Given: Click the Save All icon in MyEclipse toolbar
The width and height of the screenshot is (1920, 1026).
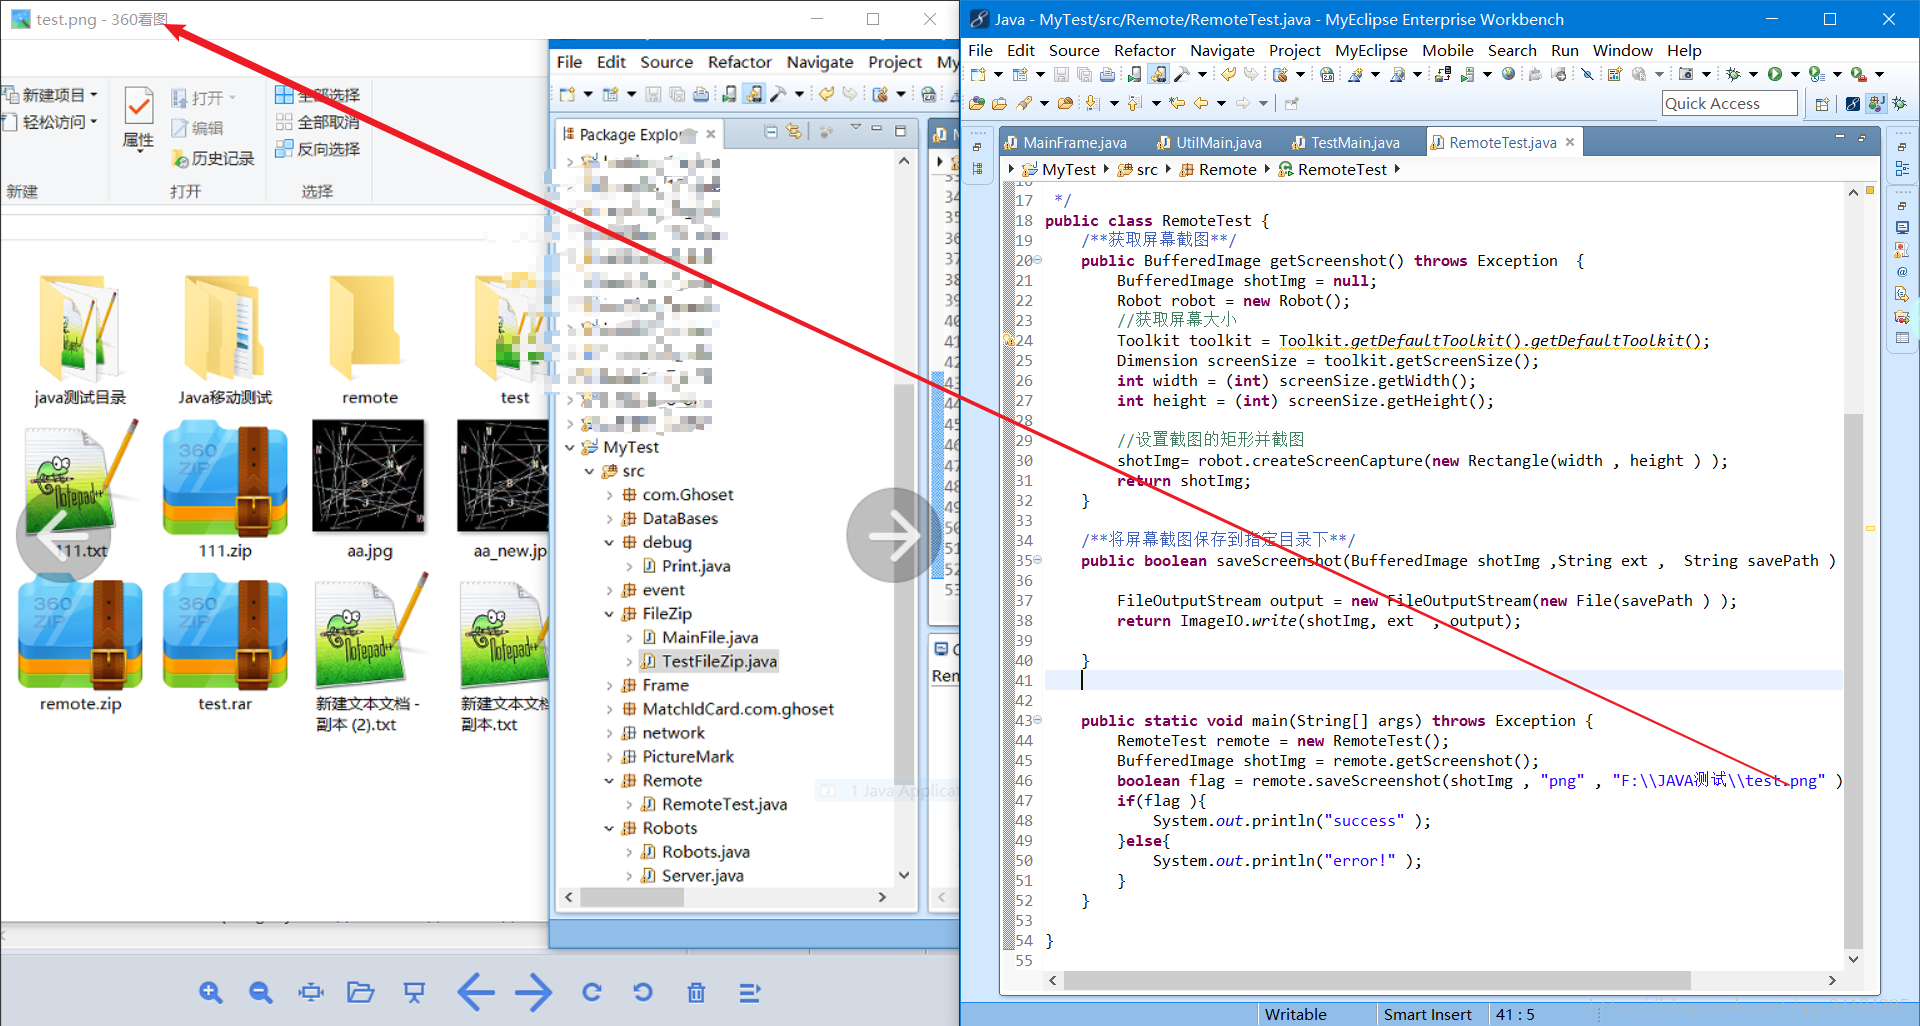Looking at the screenshot, I should (x=1084, y=74).
